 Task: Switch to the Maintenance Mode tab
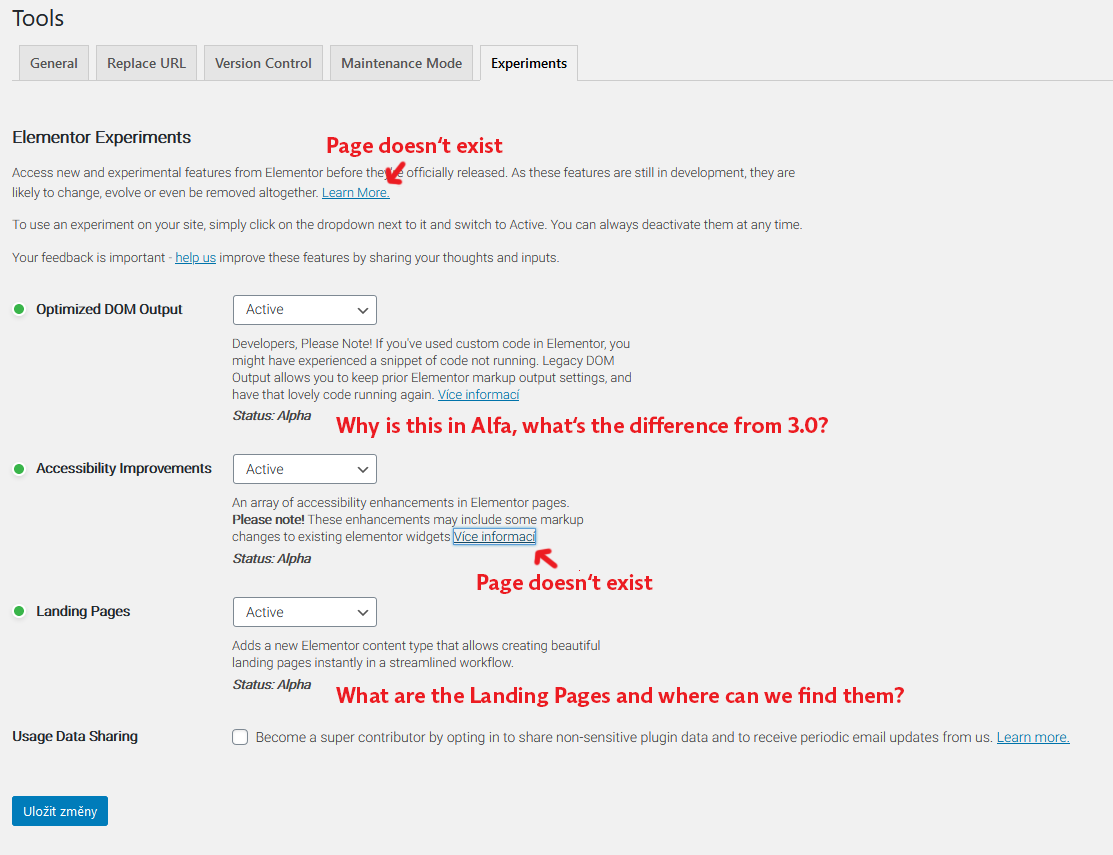tap(401, 62)
